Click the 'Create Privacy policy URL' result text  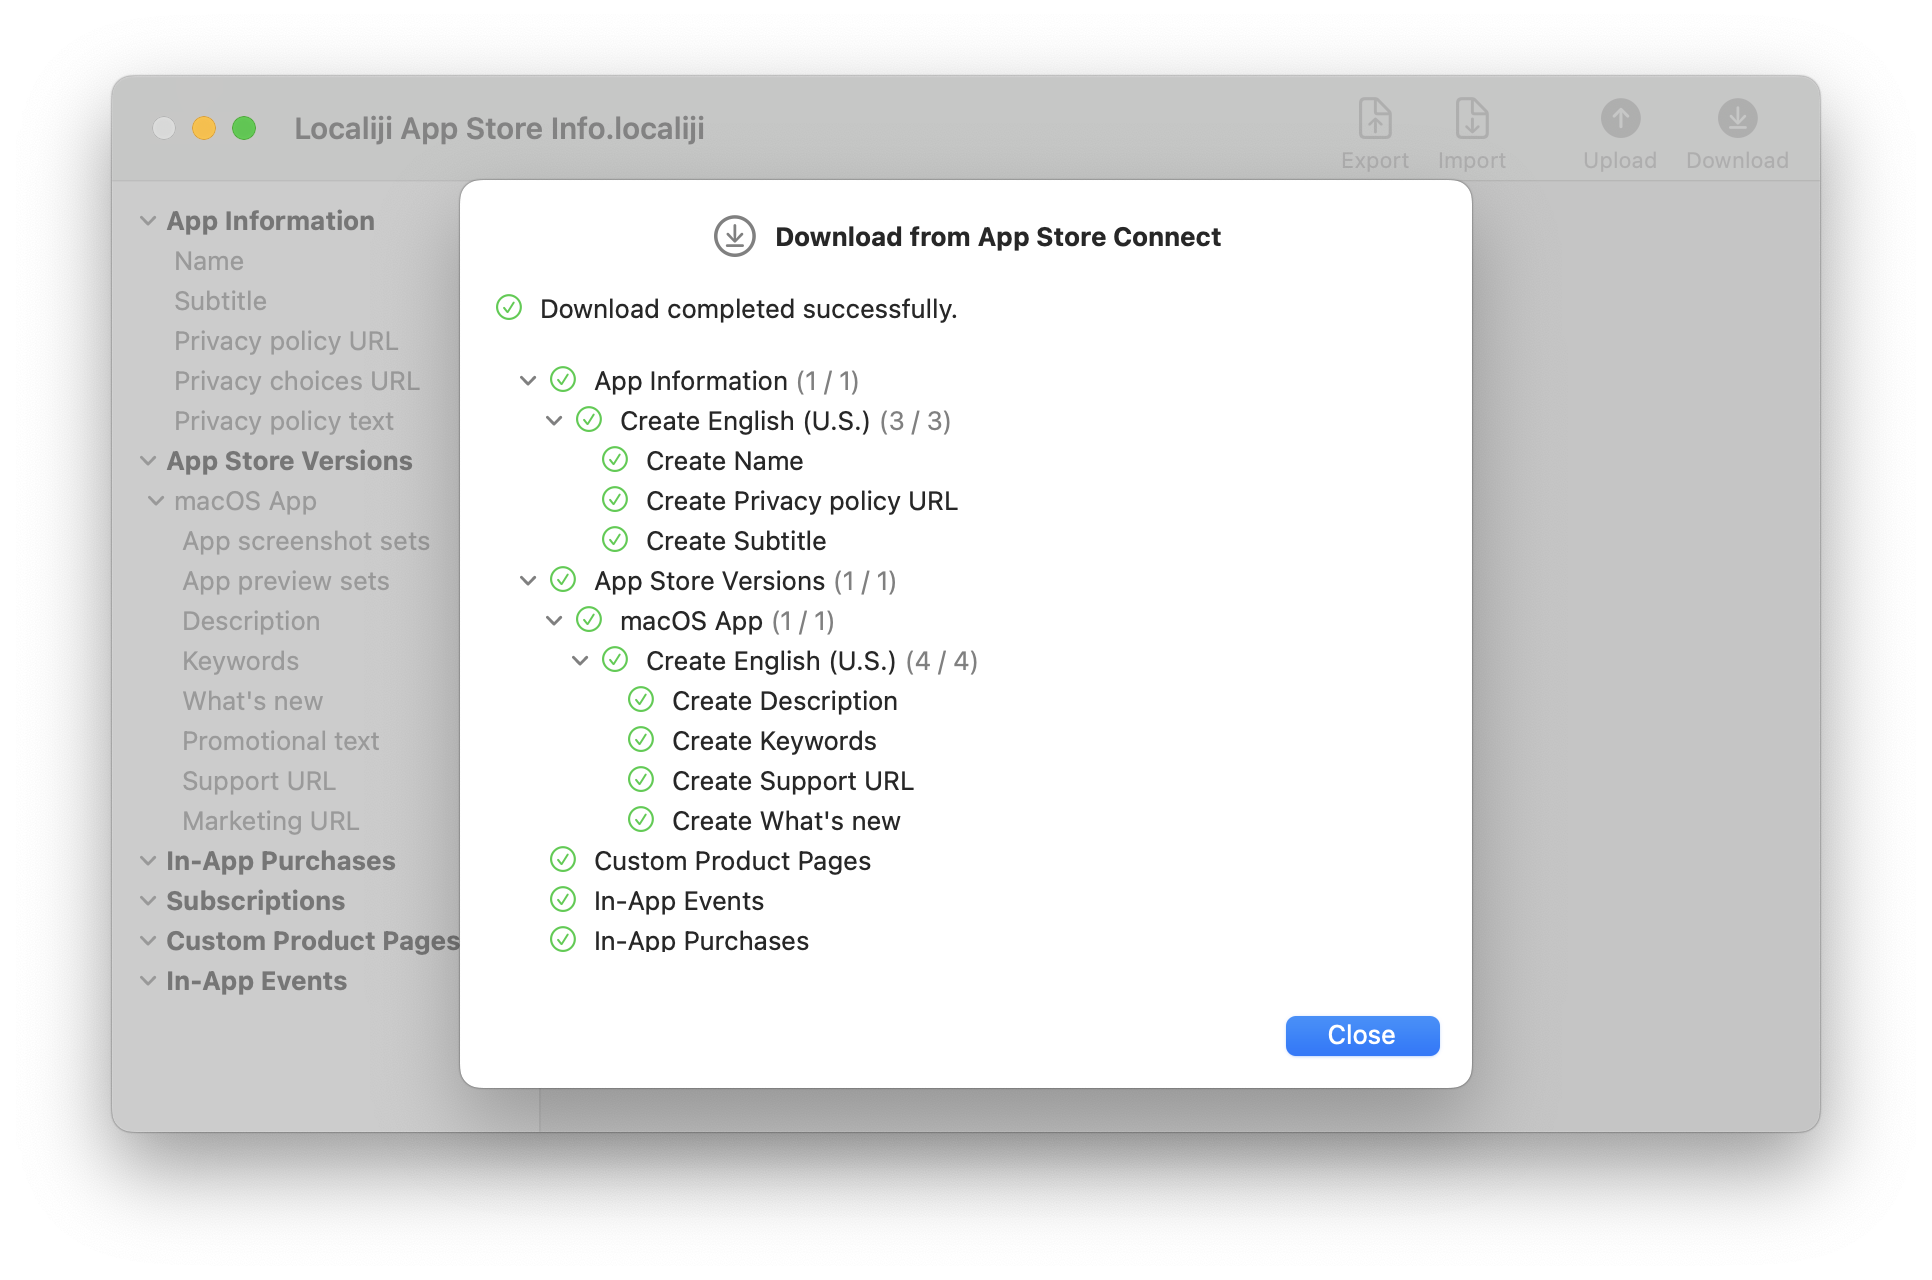click(x=802, y=501)
